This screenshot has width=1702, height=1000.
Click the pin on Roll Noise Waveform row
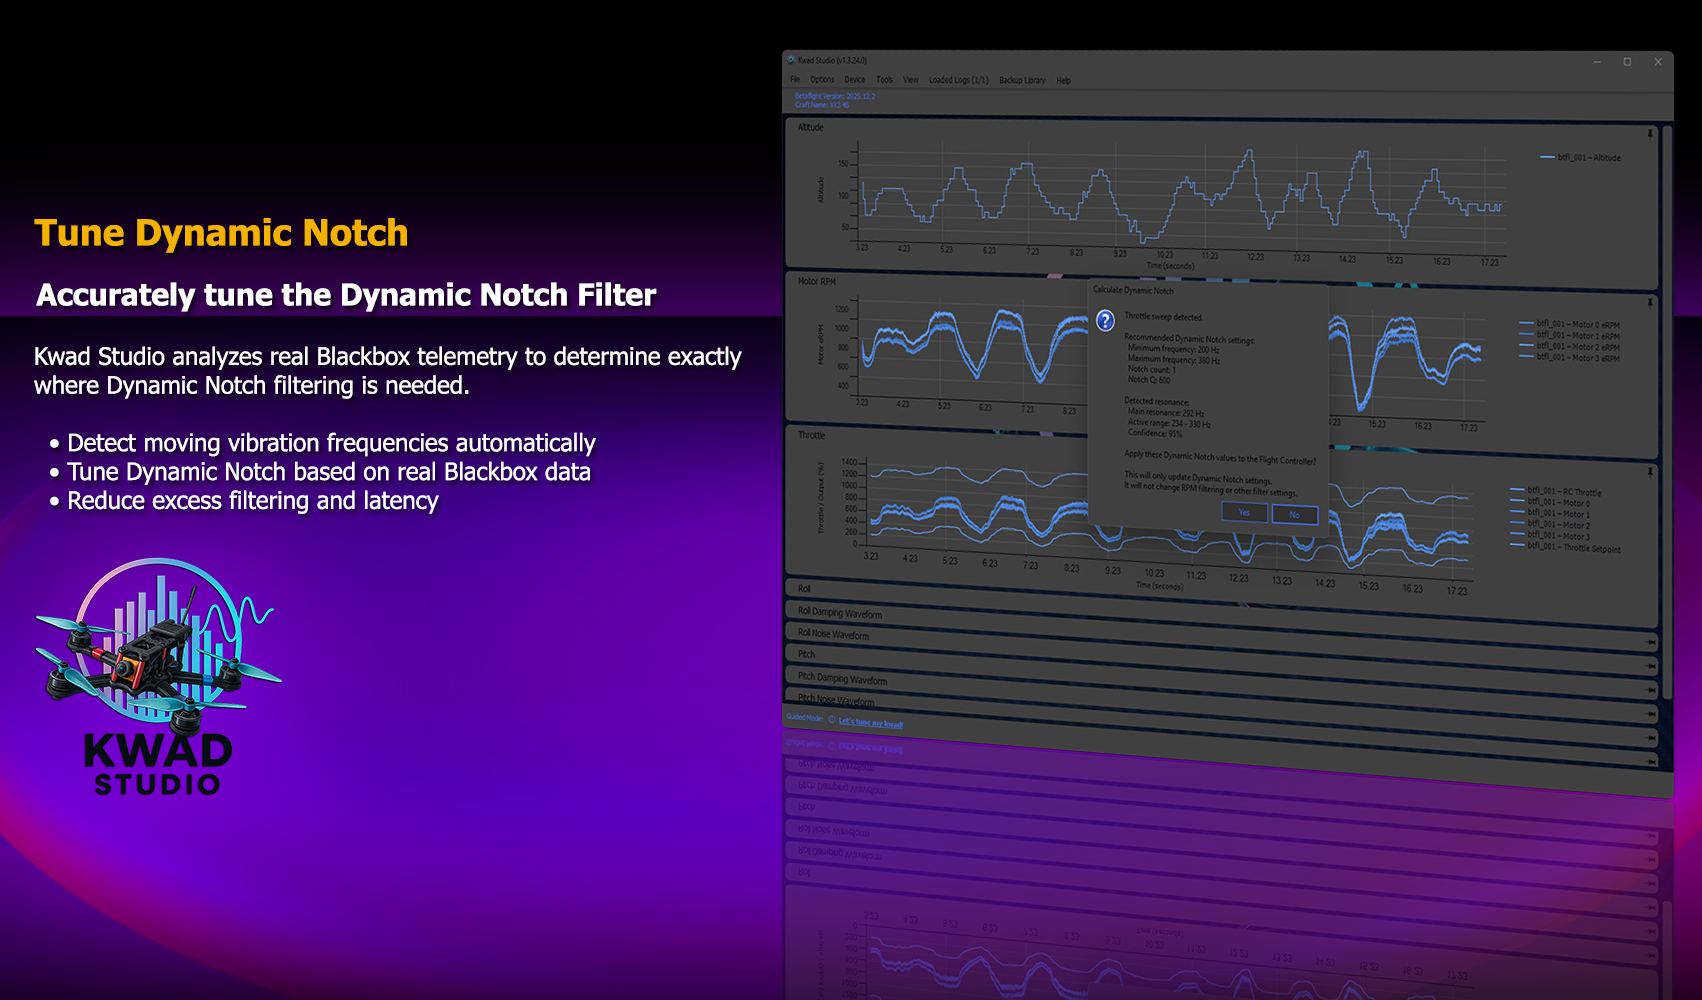coord(1651,690)
